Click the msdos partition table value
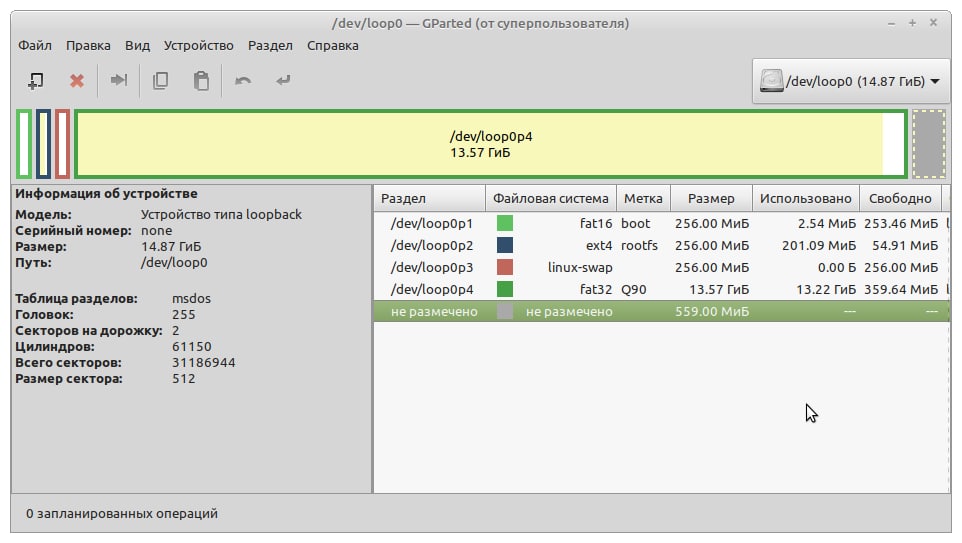Image resolution: width=962 pixels, height=543 pixels. 191,299
